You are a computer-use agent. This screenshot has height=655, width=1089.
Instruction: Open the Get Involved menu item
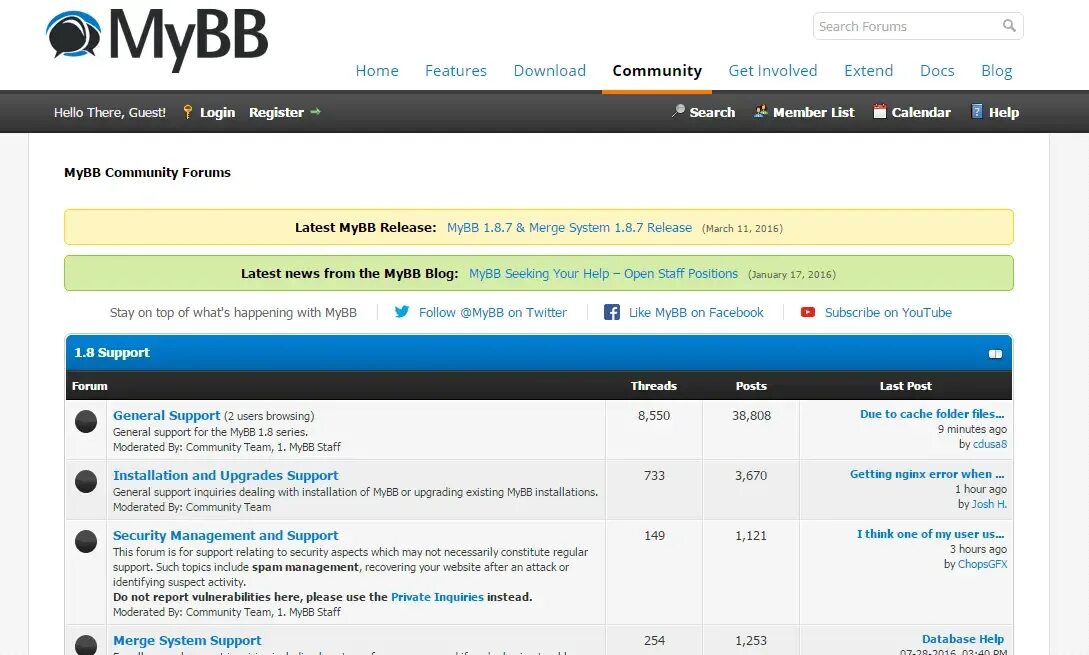[x=773, y=70]
